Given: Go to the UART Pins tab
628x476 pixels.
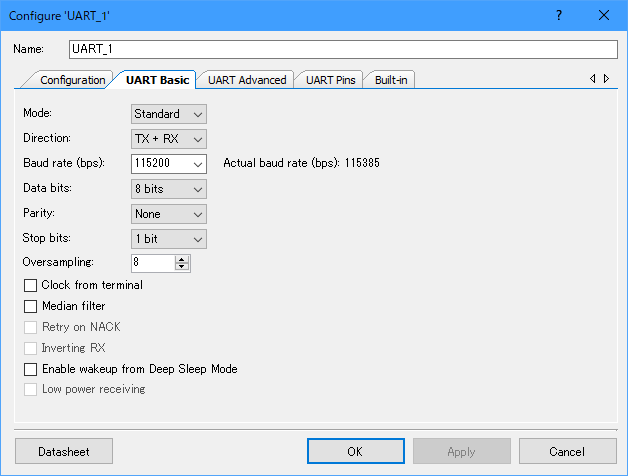Looking at the screenshot, I should coord(329,80).
